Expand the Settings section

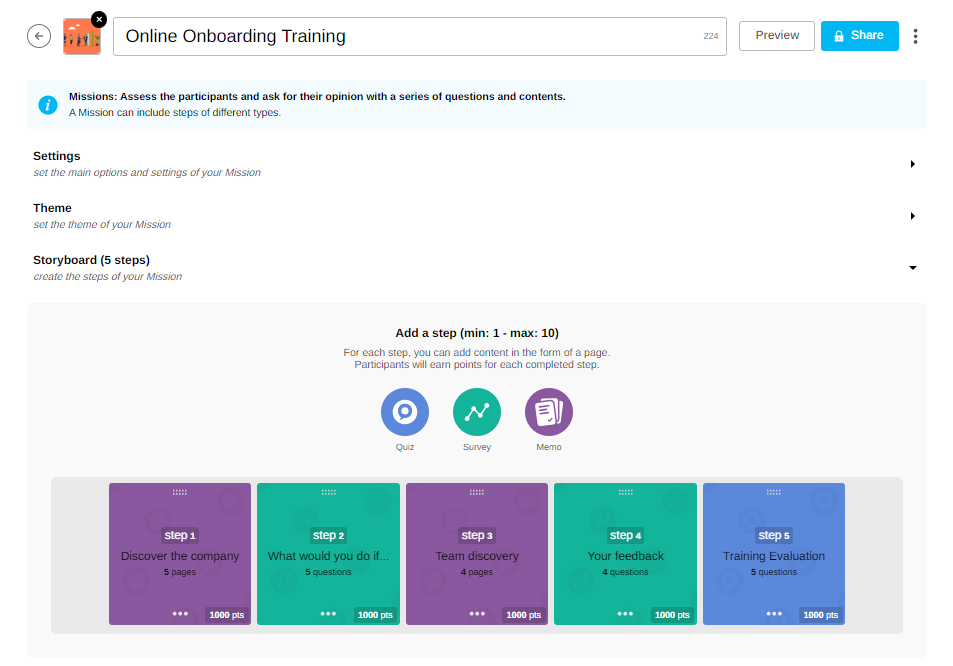pos(912,164)
